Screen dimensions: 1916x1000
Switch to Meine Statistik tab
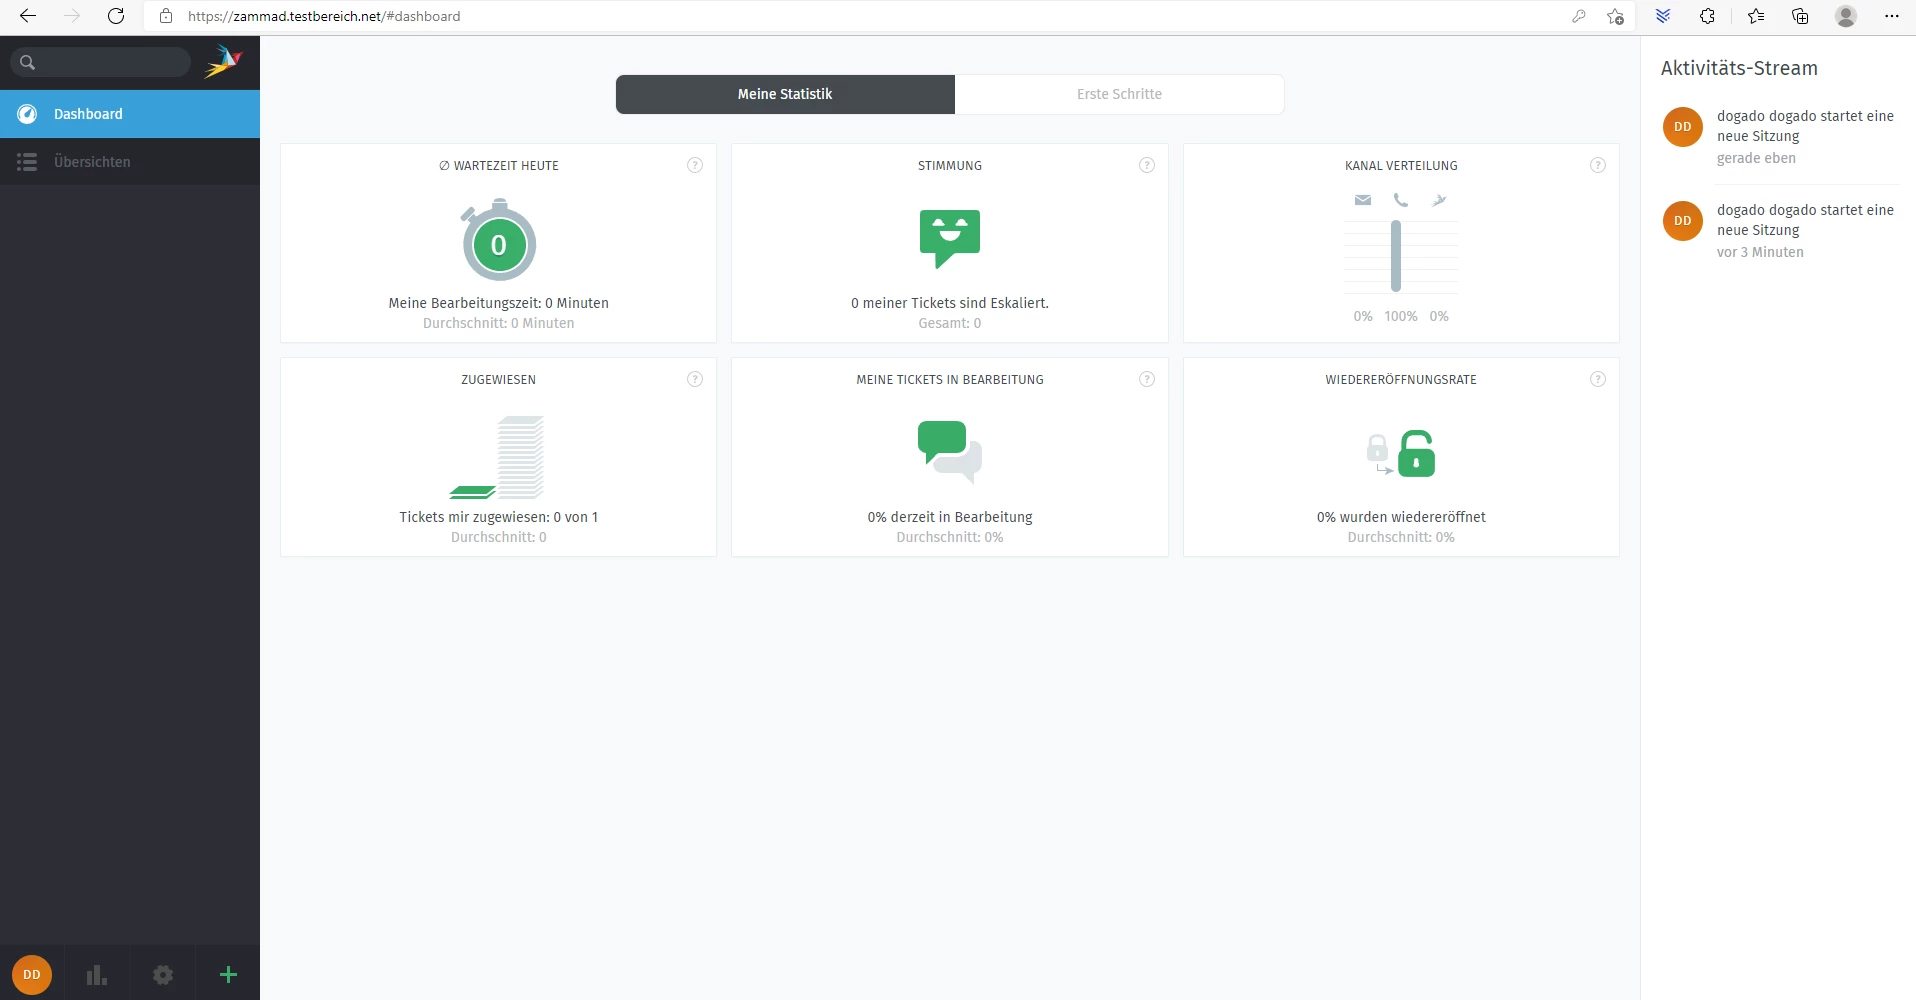pyautogui.click(x=785, y=94)
